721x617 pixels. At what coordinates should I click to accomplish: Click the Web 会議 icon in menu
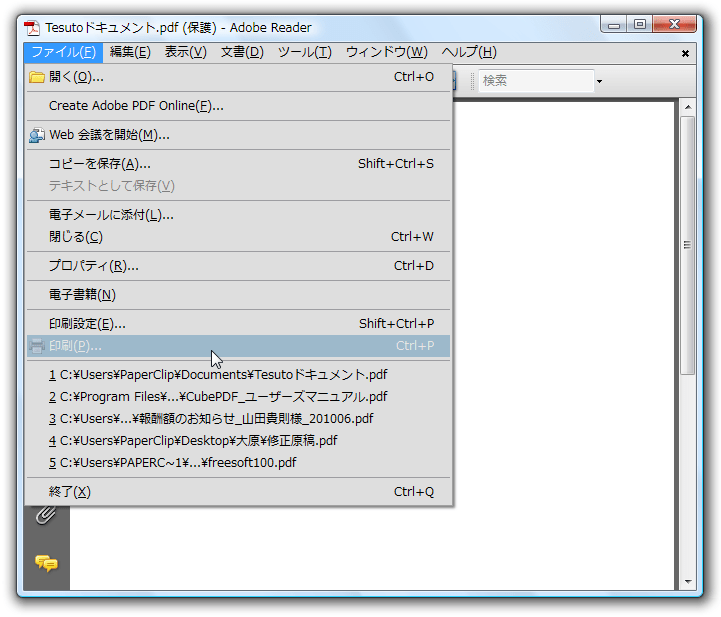point(37,135)
